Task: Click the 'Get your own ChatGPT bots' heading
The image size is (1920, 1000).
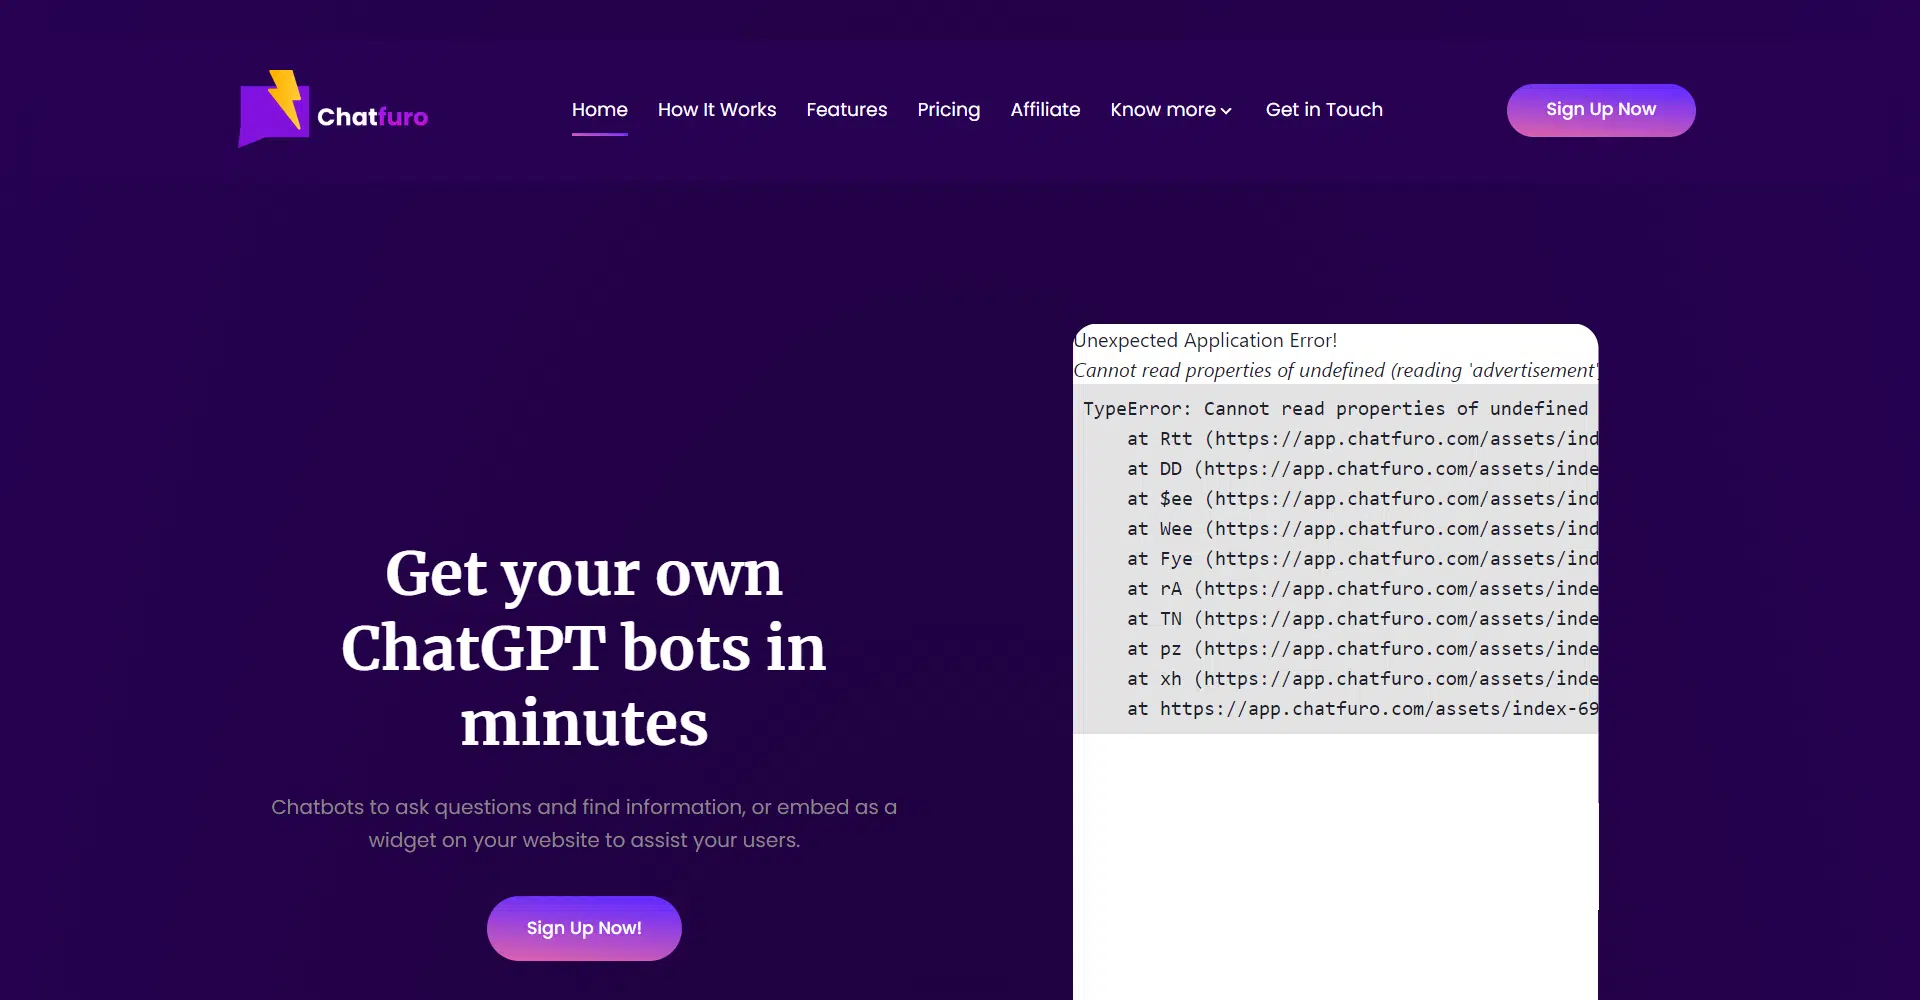Action: [584, 647]
